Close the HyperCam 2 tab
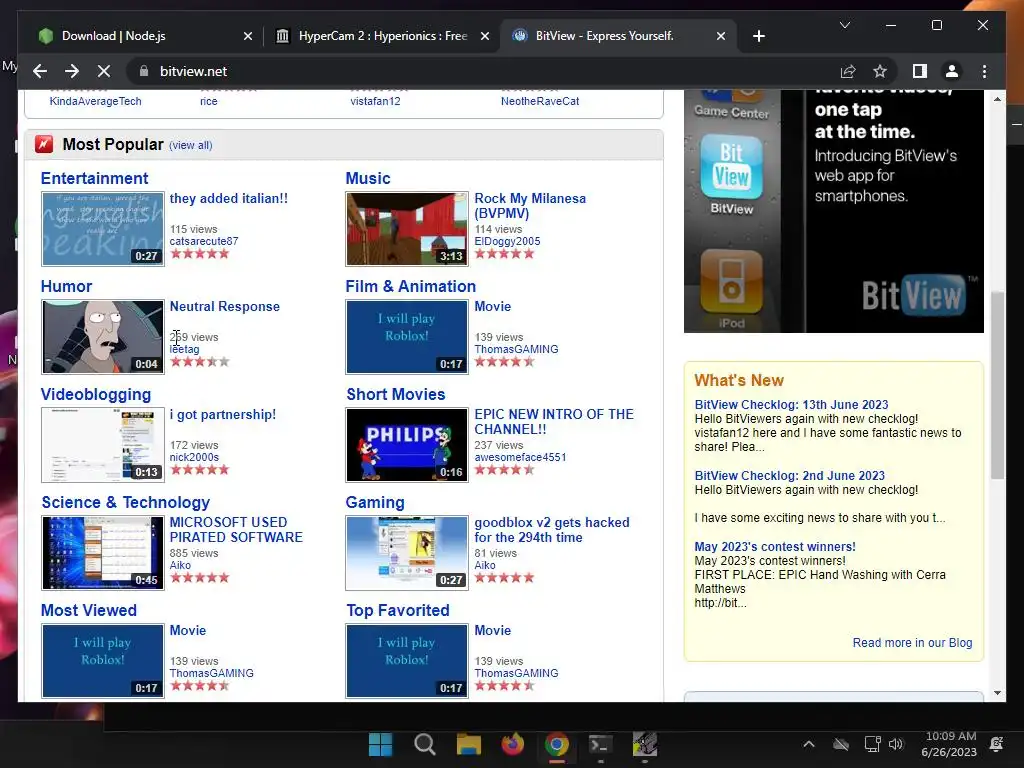 (x=485, y=37)
